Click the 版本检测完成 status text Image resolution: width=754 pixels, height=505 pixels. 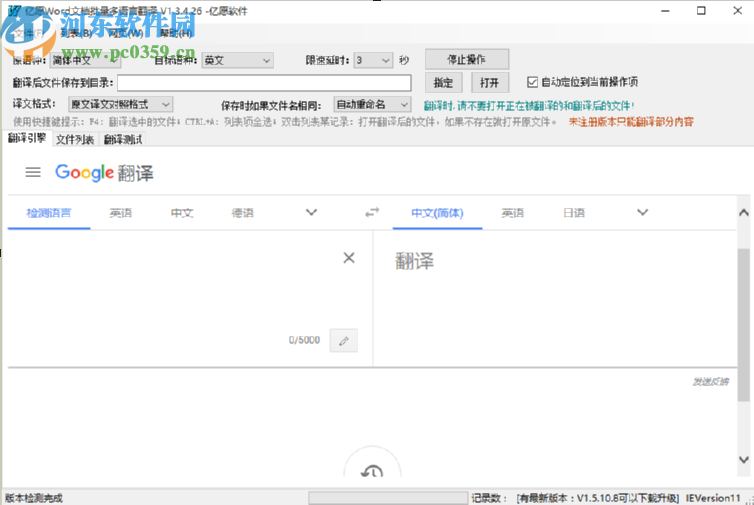[x=34, y=498]
